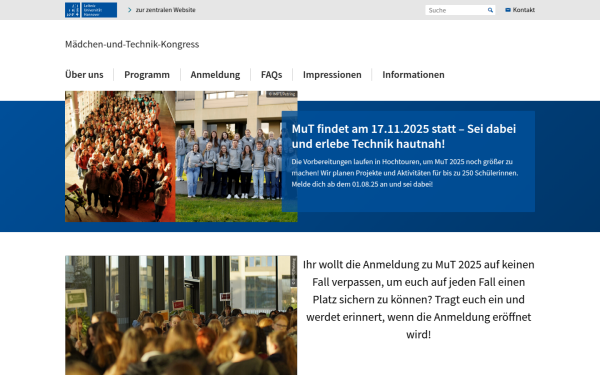Open the FAQs menu item
Screen dimensions: 600x375
coord(272,75)
